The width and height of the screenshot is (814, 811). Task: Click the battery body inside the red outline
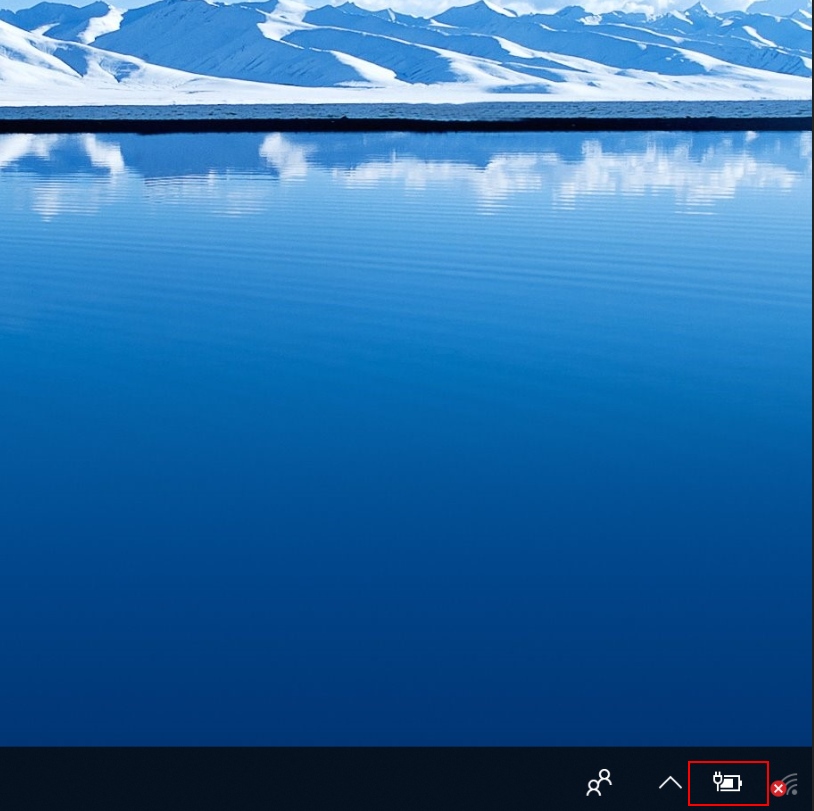pyautogui.click(x=732, y=784)
